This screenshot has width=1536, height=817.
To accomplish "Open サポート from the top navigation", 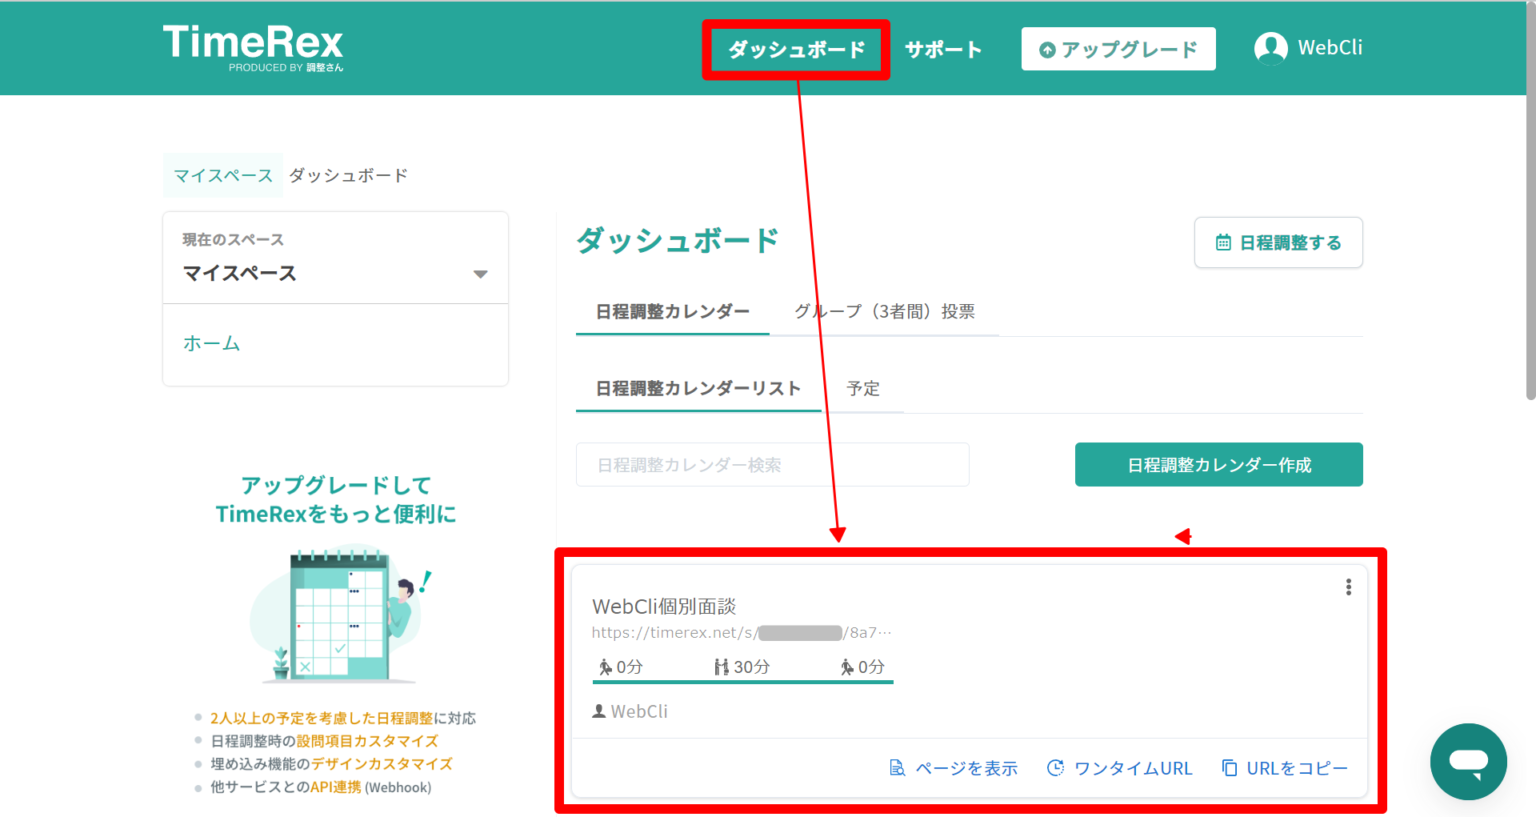I will pyautogui.click(x=942, y=48).
